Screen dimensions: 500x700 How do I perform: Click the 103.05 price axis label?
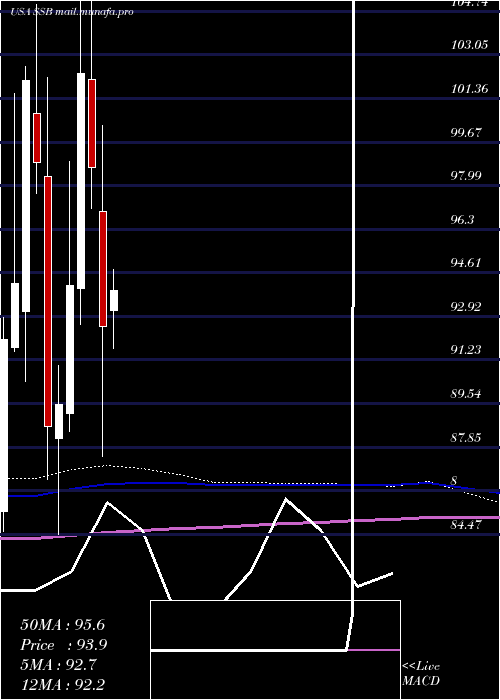(x=469, y=45)
